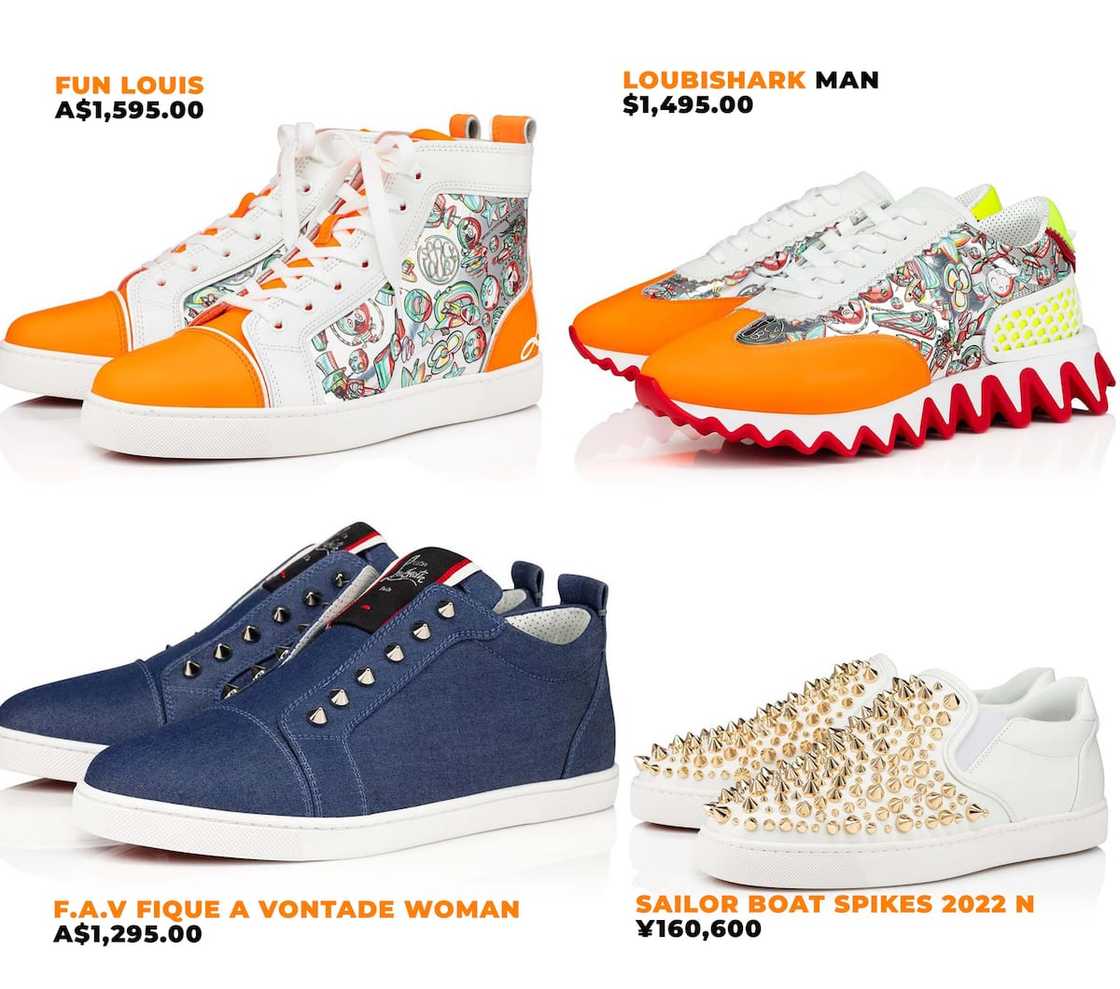Click the SAILOR BOAT SPIKES 2022 N title
This screenshot has width=1120, height=989.
[834, 903]
